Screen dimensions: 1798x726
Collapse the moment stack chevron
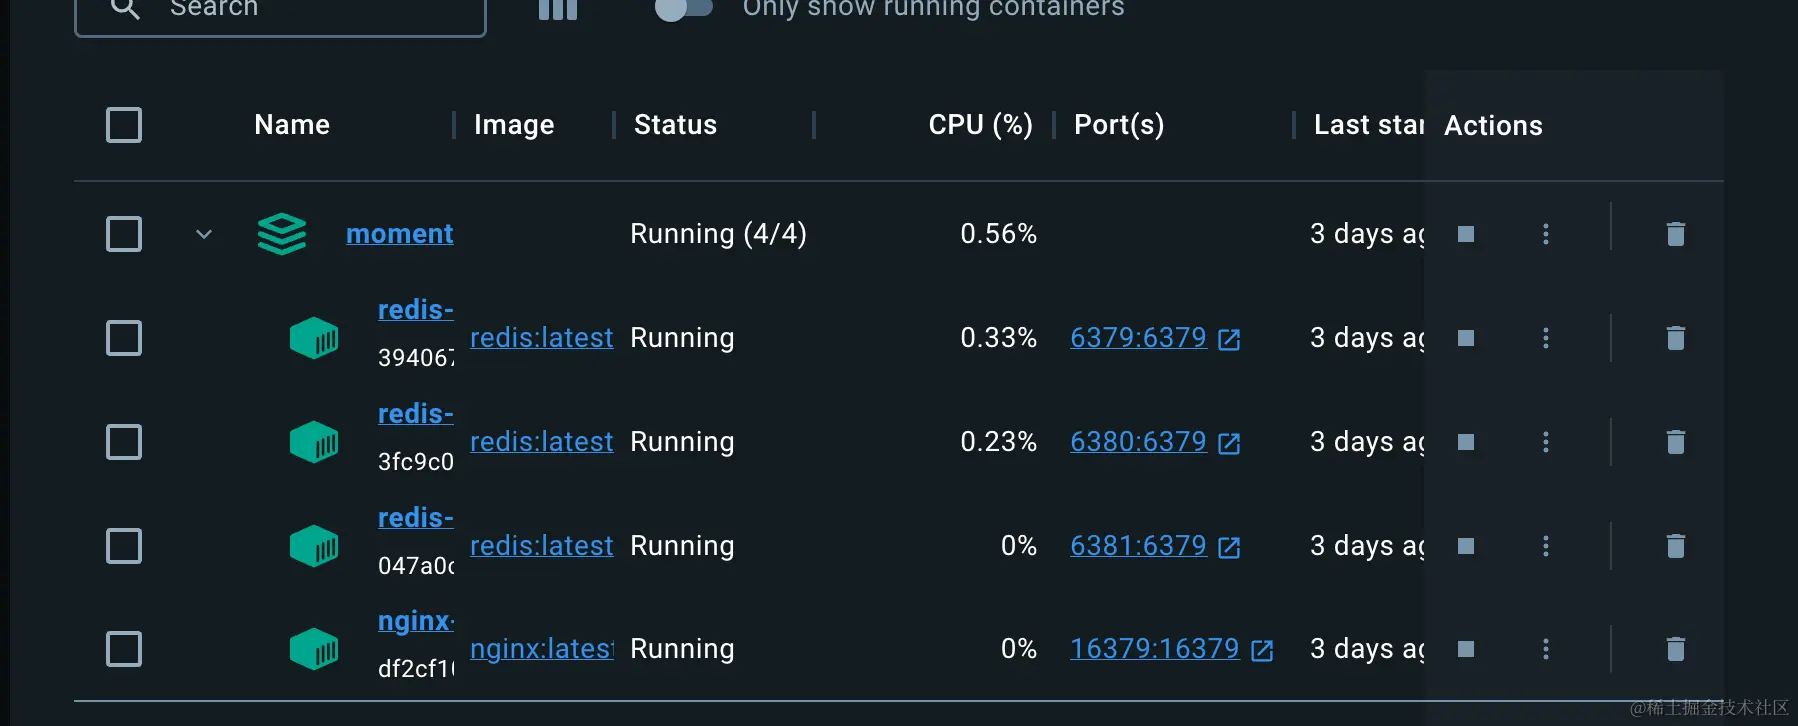pyautogui.click(x=204, y=234)
